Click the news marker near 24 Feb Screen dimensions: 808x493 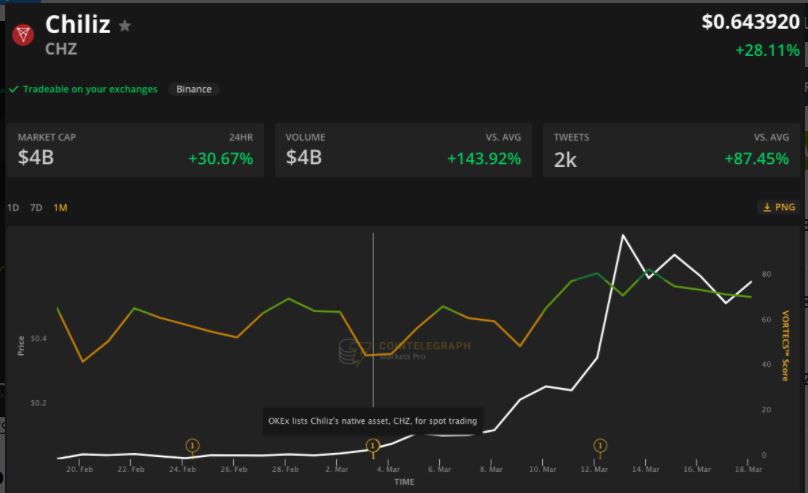[x=193, y=446]
